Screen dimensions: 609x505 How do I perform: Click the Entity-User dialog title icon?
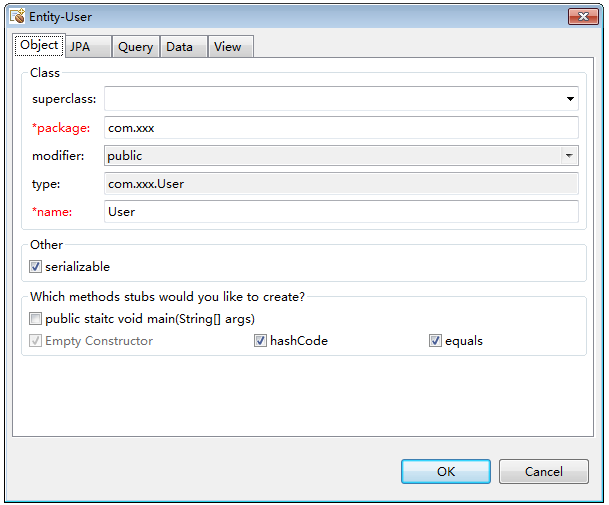[x=17, y=16]
